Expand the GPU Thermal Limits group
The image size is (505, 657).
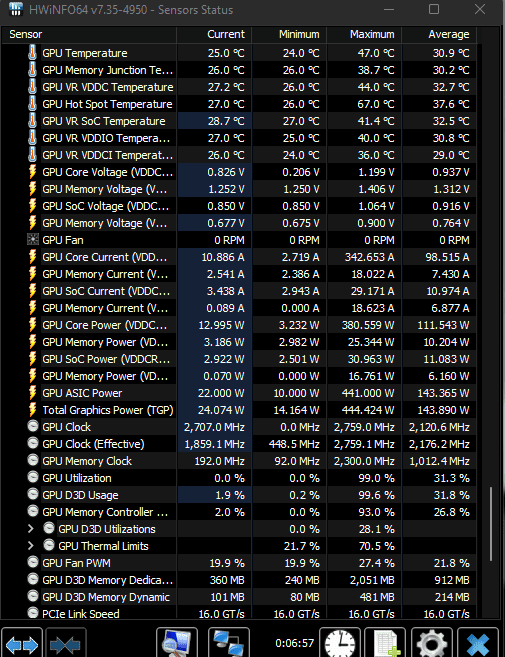pyautogui.click(x=31, y=546)
